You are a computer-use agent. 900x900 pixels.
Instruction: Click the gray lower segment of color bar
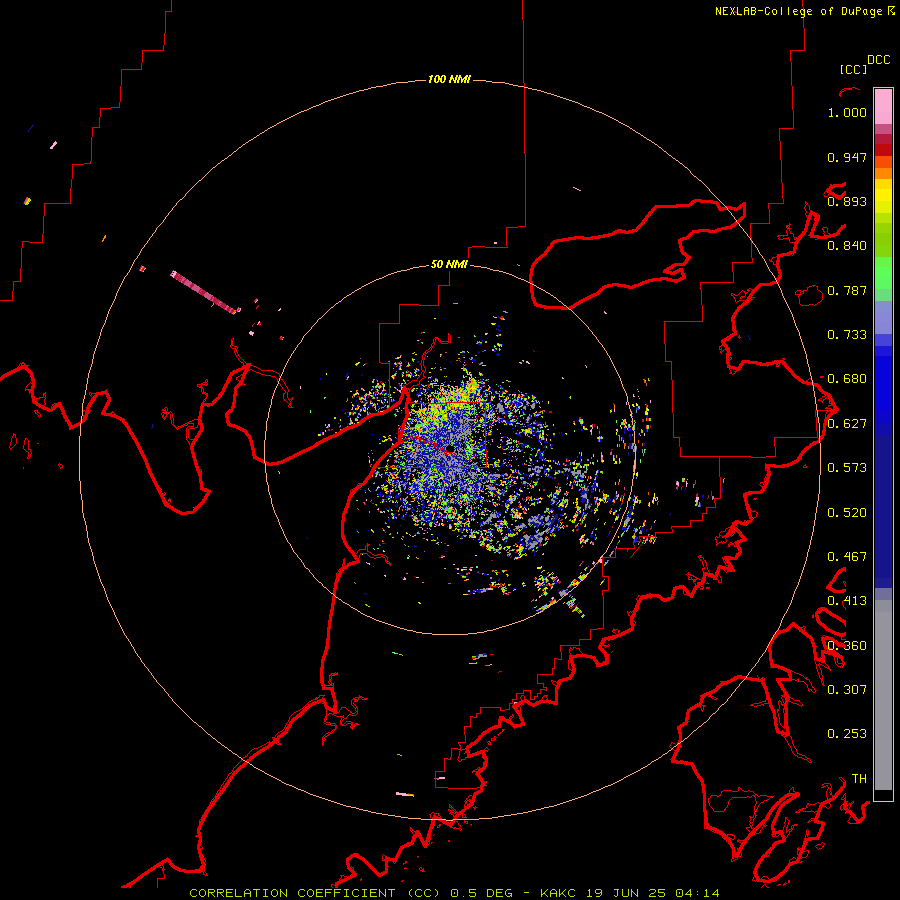pos(883,695)
